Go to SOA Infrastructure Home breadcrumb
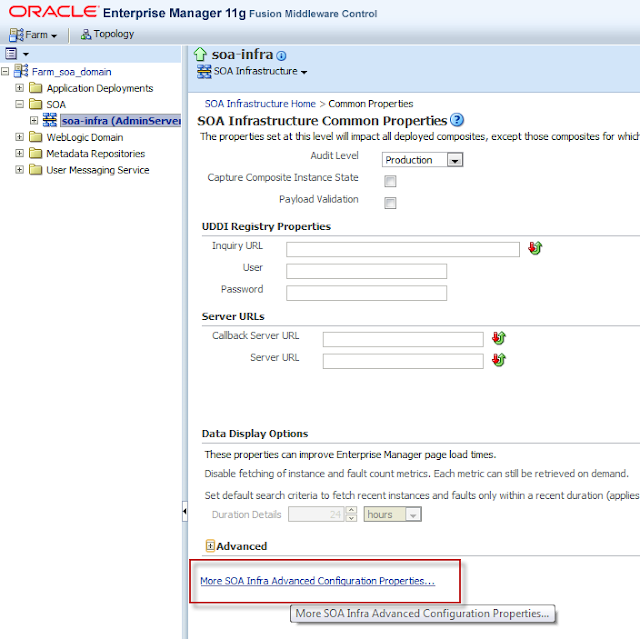This screenshot has width=640, height=639. coord(260,104)
